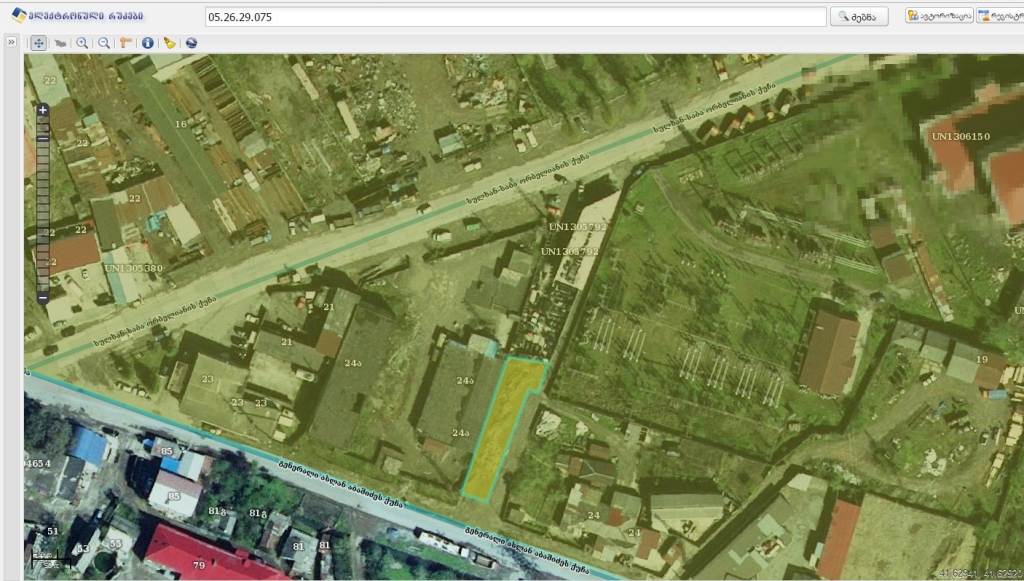This screenshot has height=581, width=1024.
Task: Click the map scale bar indicator
Action: 51,559
